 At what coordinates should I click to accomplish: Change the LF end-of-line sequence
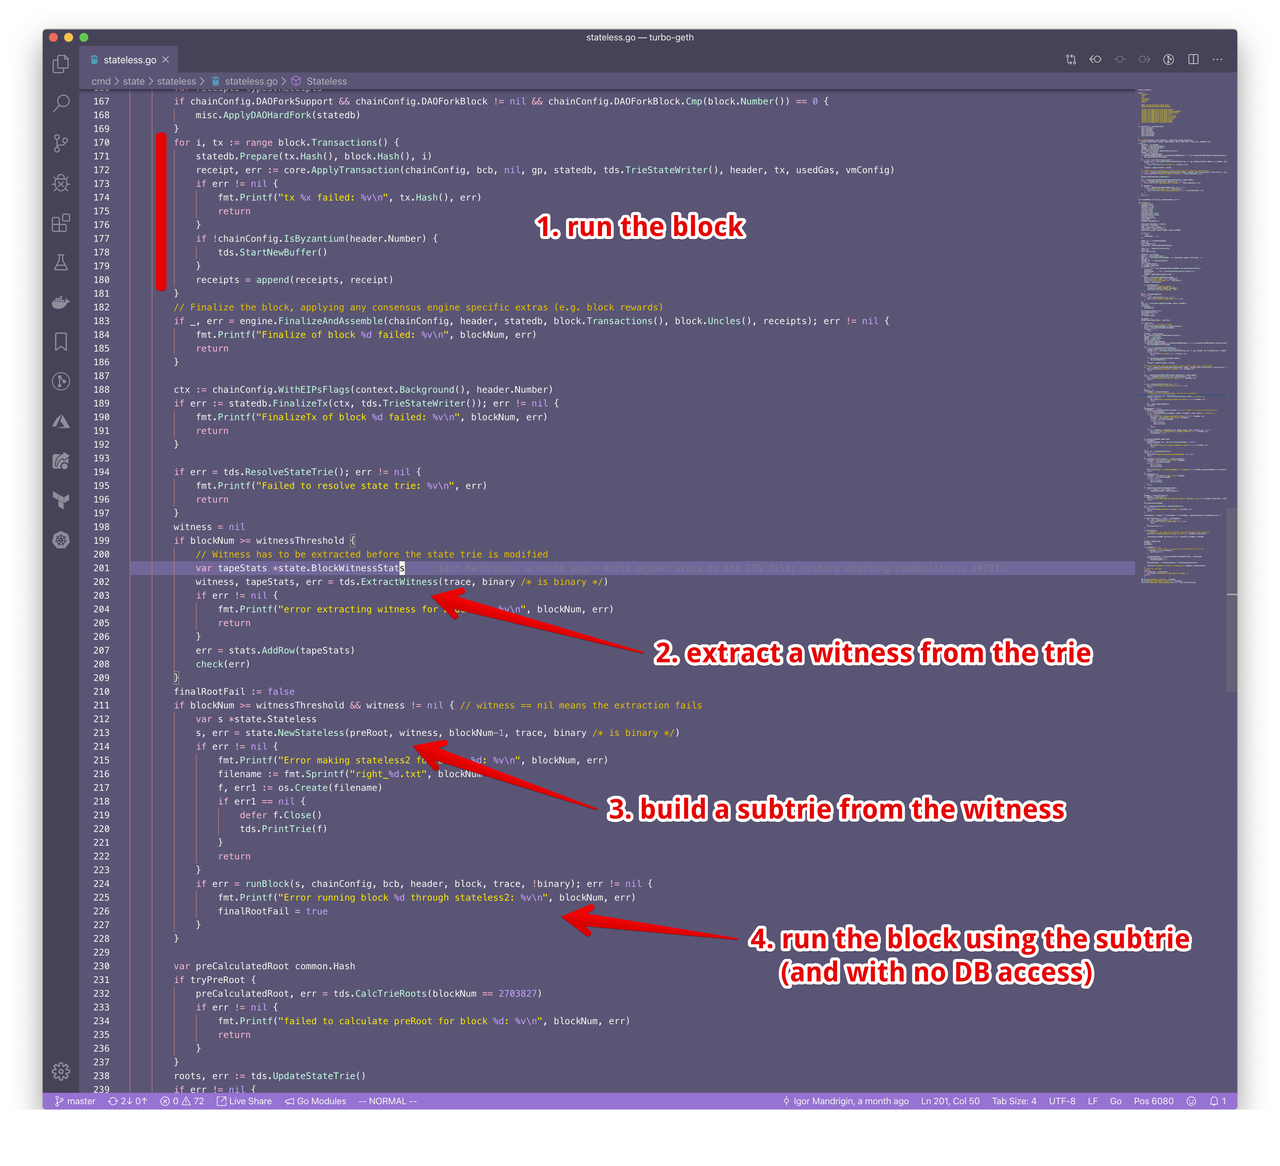[1093, 1101]
